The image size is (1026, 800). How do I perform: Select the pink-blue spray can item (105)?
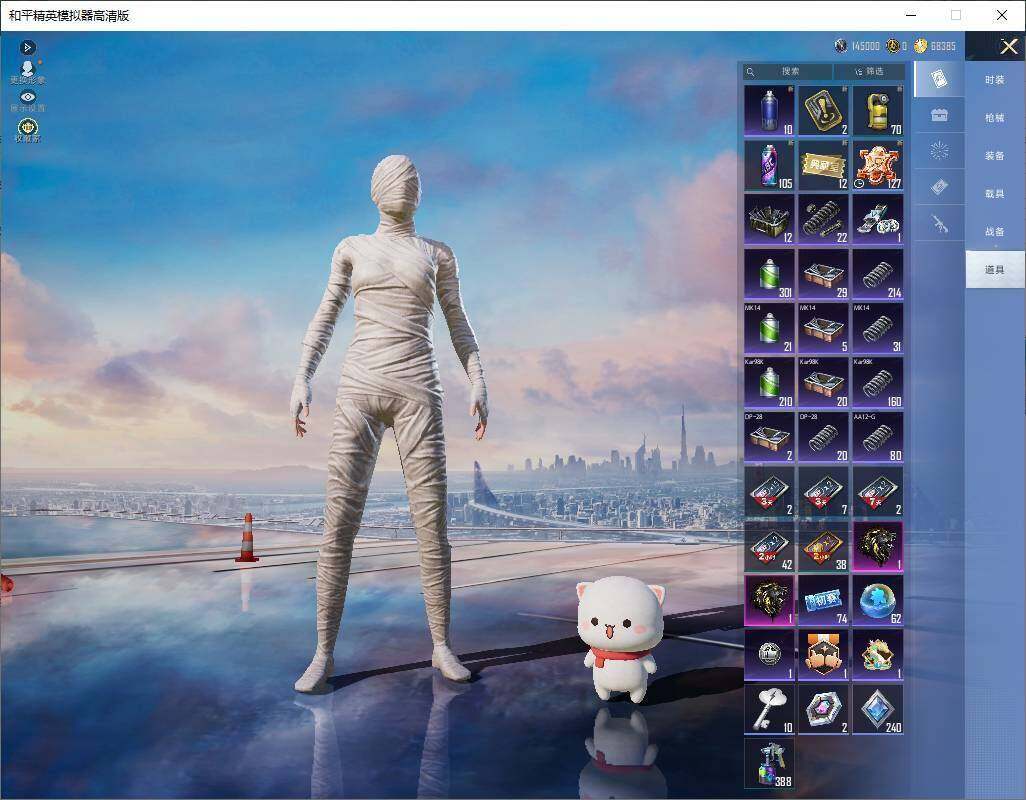tap(770, 165)
